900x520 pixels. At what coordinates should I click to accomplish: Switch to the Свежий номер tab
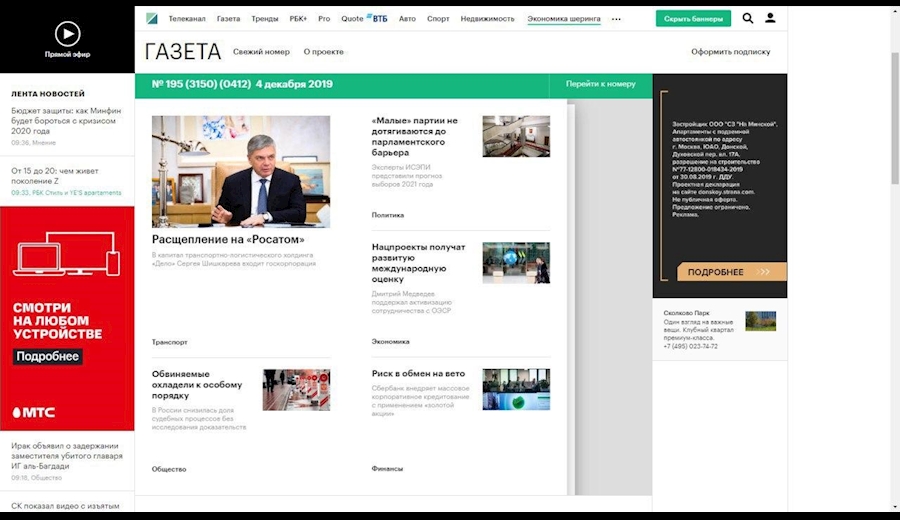click(x=261, y=51)
